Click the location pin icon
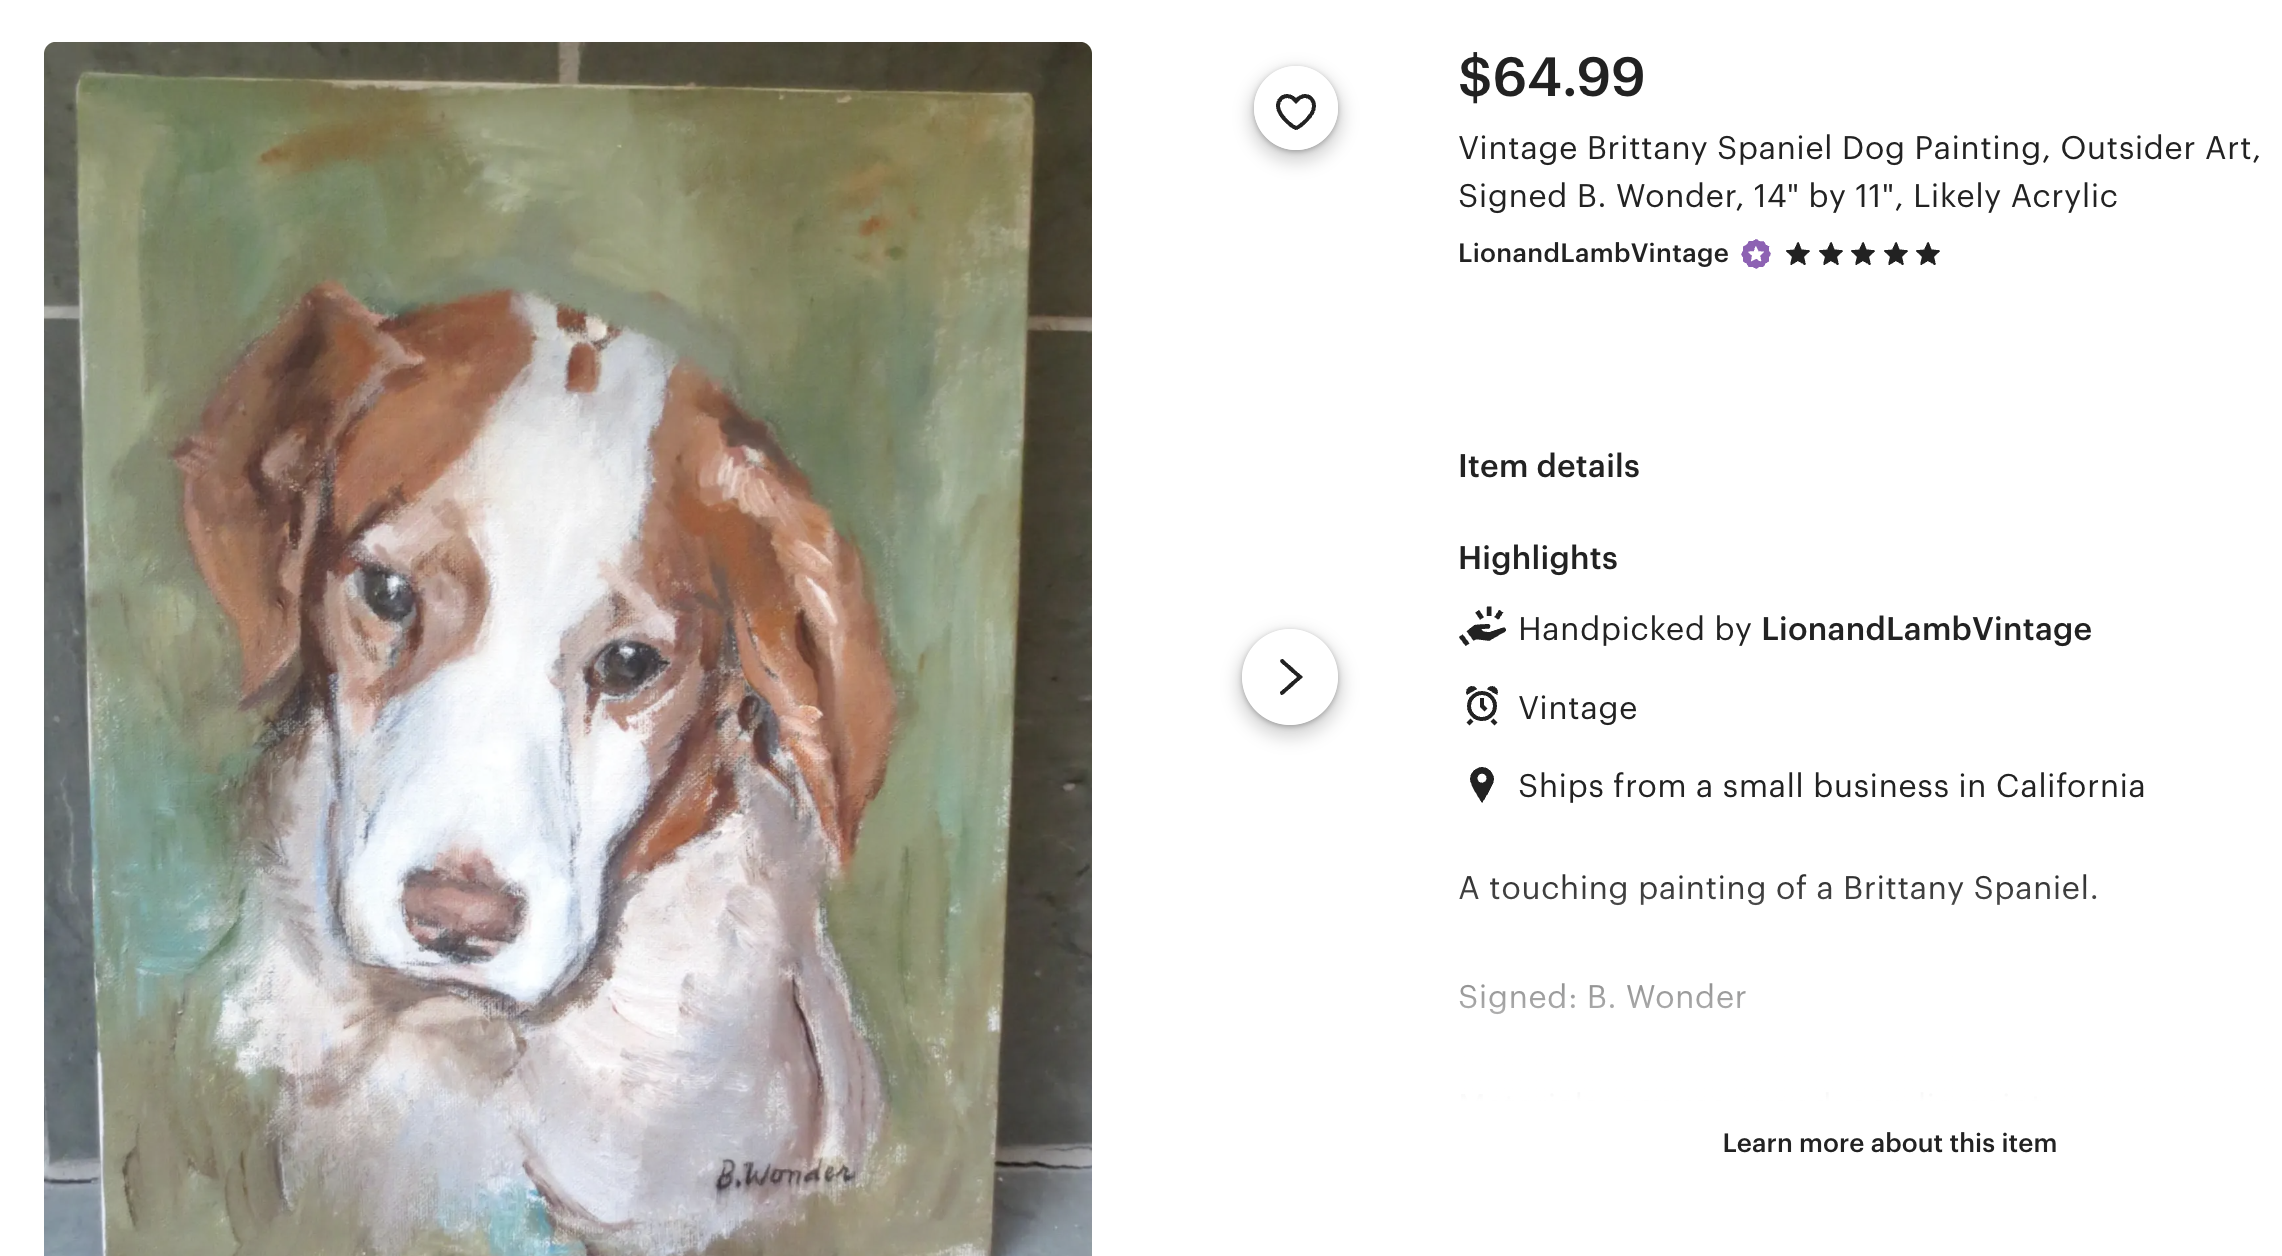This screenshot has height=1256, width=2282. [x=1481, y=785]
